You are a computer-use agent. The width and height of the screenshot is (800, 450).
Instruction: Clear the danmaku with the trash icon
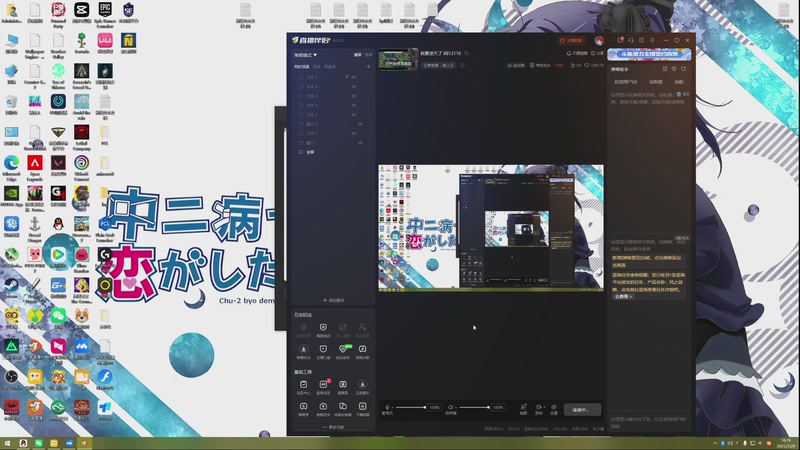coord(679,94)
